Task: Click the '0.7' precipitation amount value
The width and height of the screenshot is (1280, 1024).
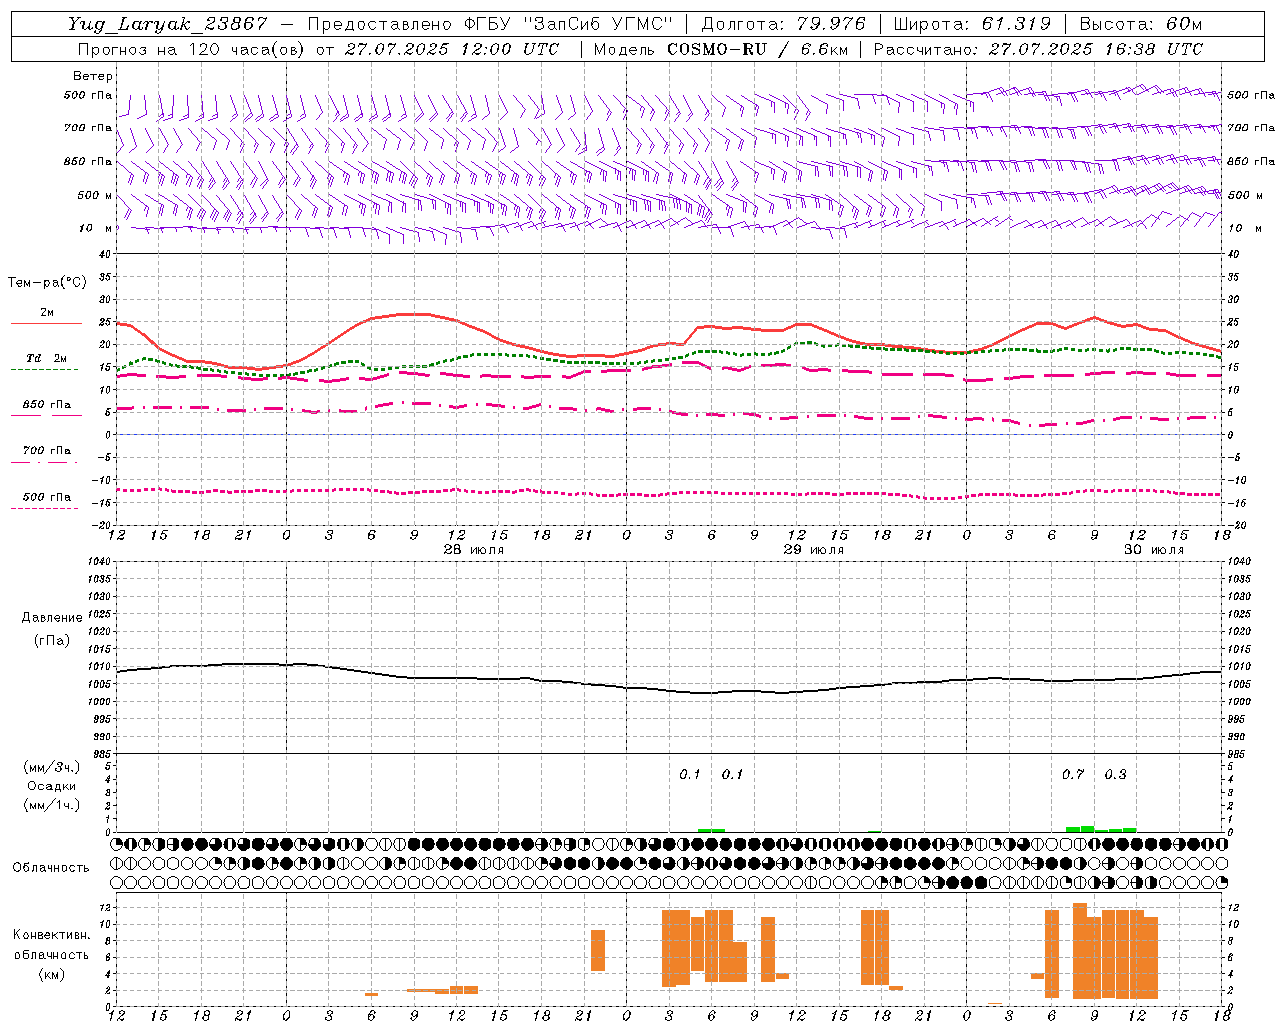Action: point(1073,774)
